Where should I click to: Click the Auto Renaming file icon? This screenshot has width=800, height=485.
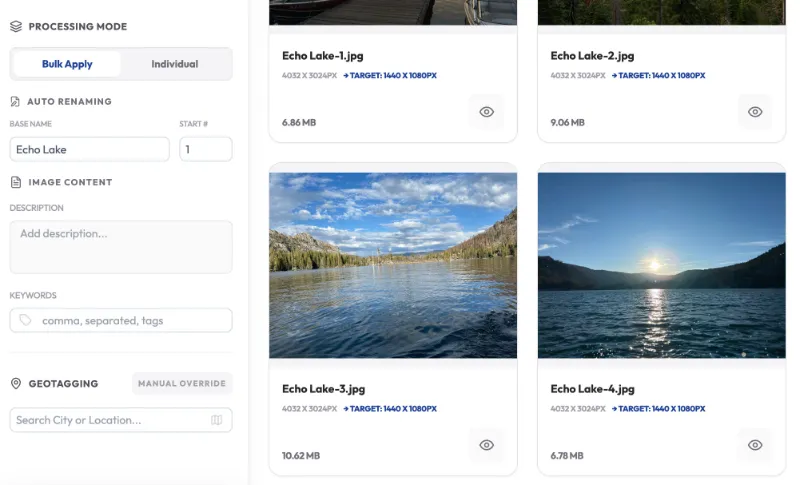[15, 101]
